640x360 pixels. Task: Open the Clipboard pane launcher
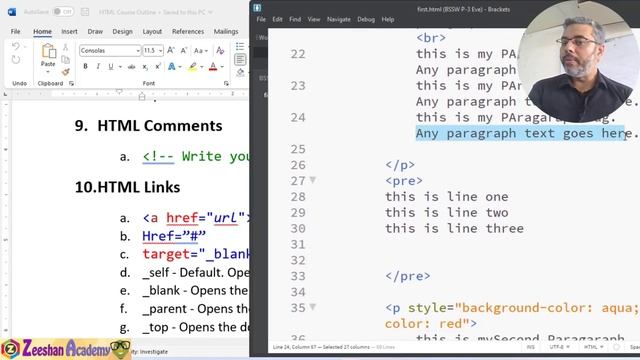(71, 83)
